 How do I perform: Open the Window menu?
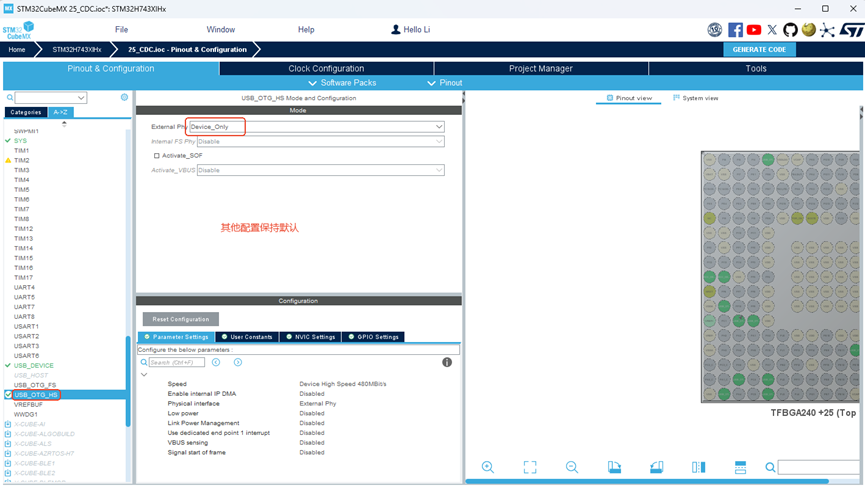point(221,30)
